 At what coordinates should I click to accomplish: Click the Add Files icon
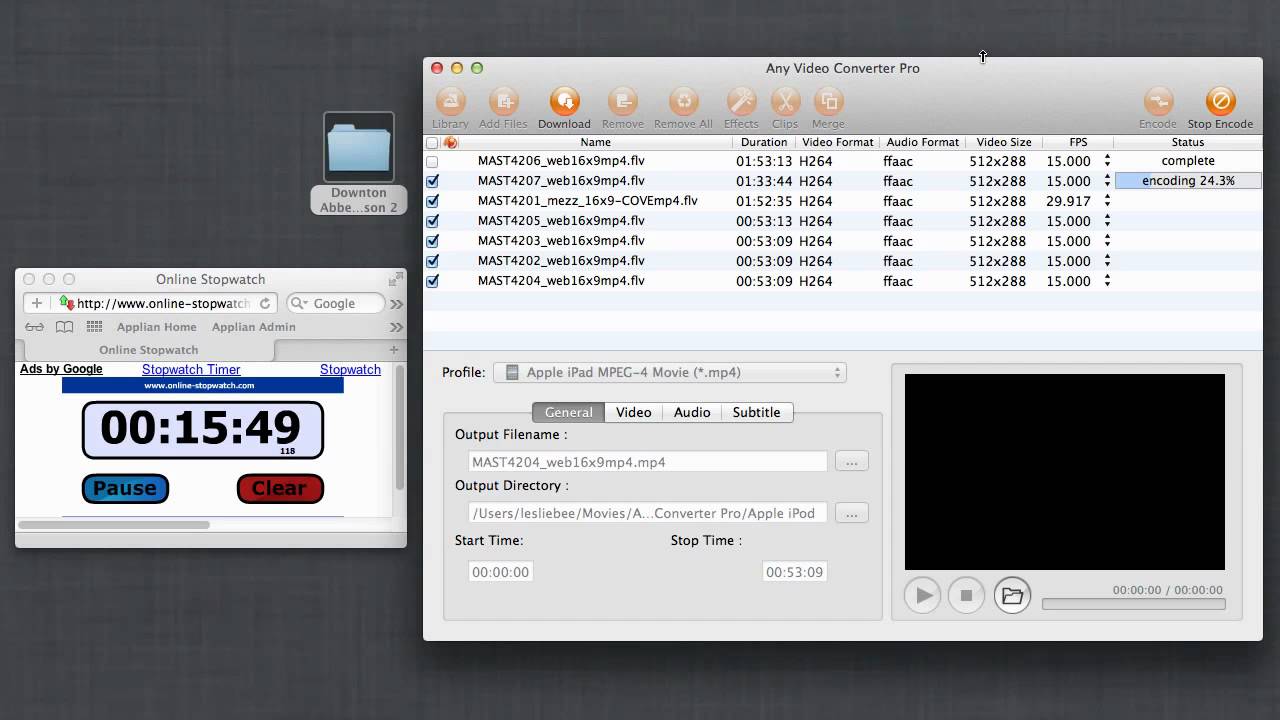[x=503, y=102]
